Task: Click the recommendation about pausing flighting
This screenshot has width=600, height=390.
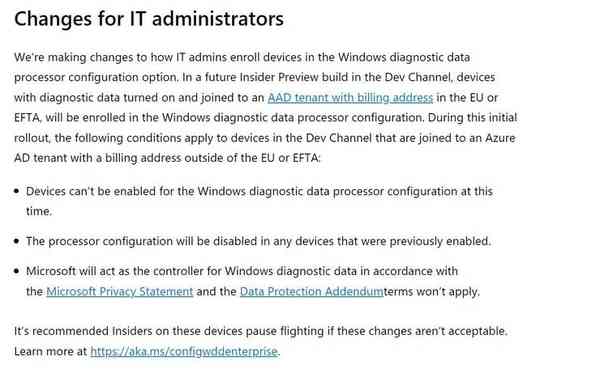Action: click(261, 331)
